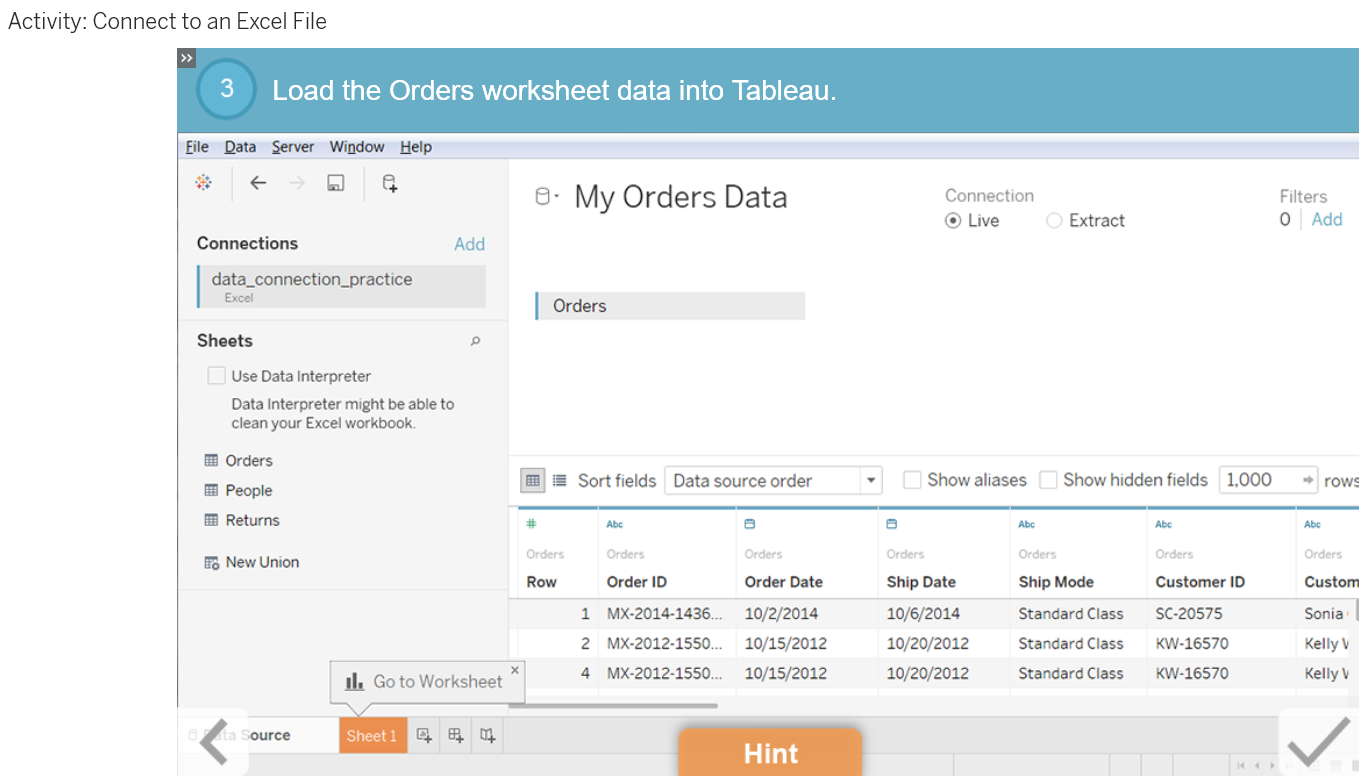Click the Abc type icon above Customer ID
Screen dimensions: 1359x781
point(1164,524)
